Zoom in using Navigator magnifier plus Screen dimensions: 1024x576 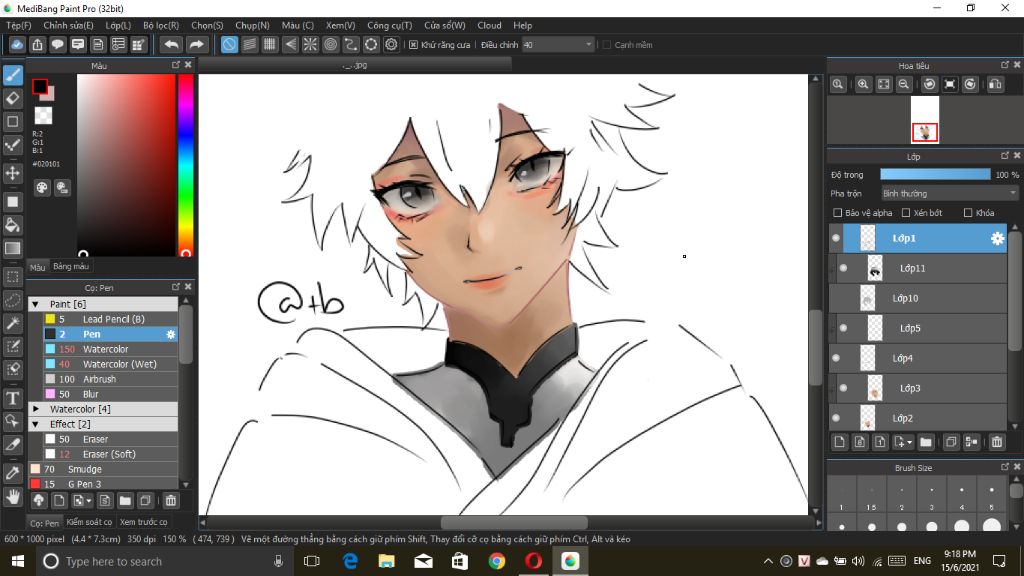tap(863, 84)
